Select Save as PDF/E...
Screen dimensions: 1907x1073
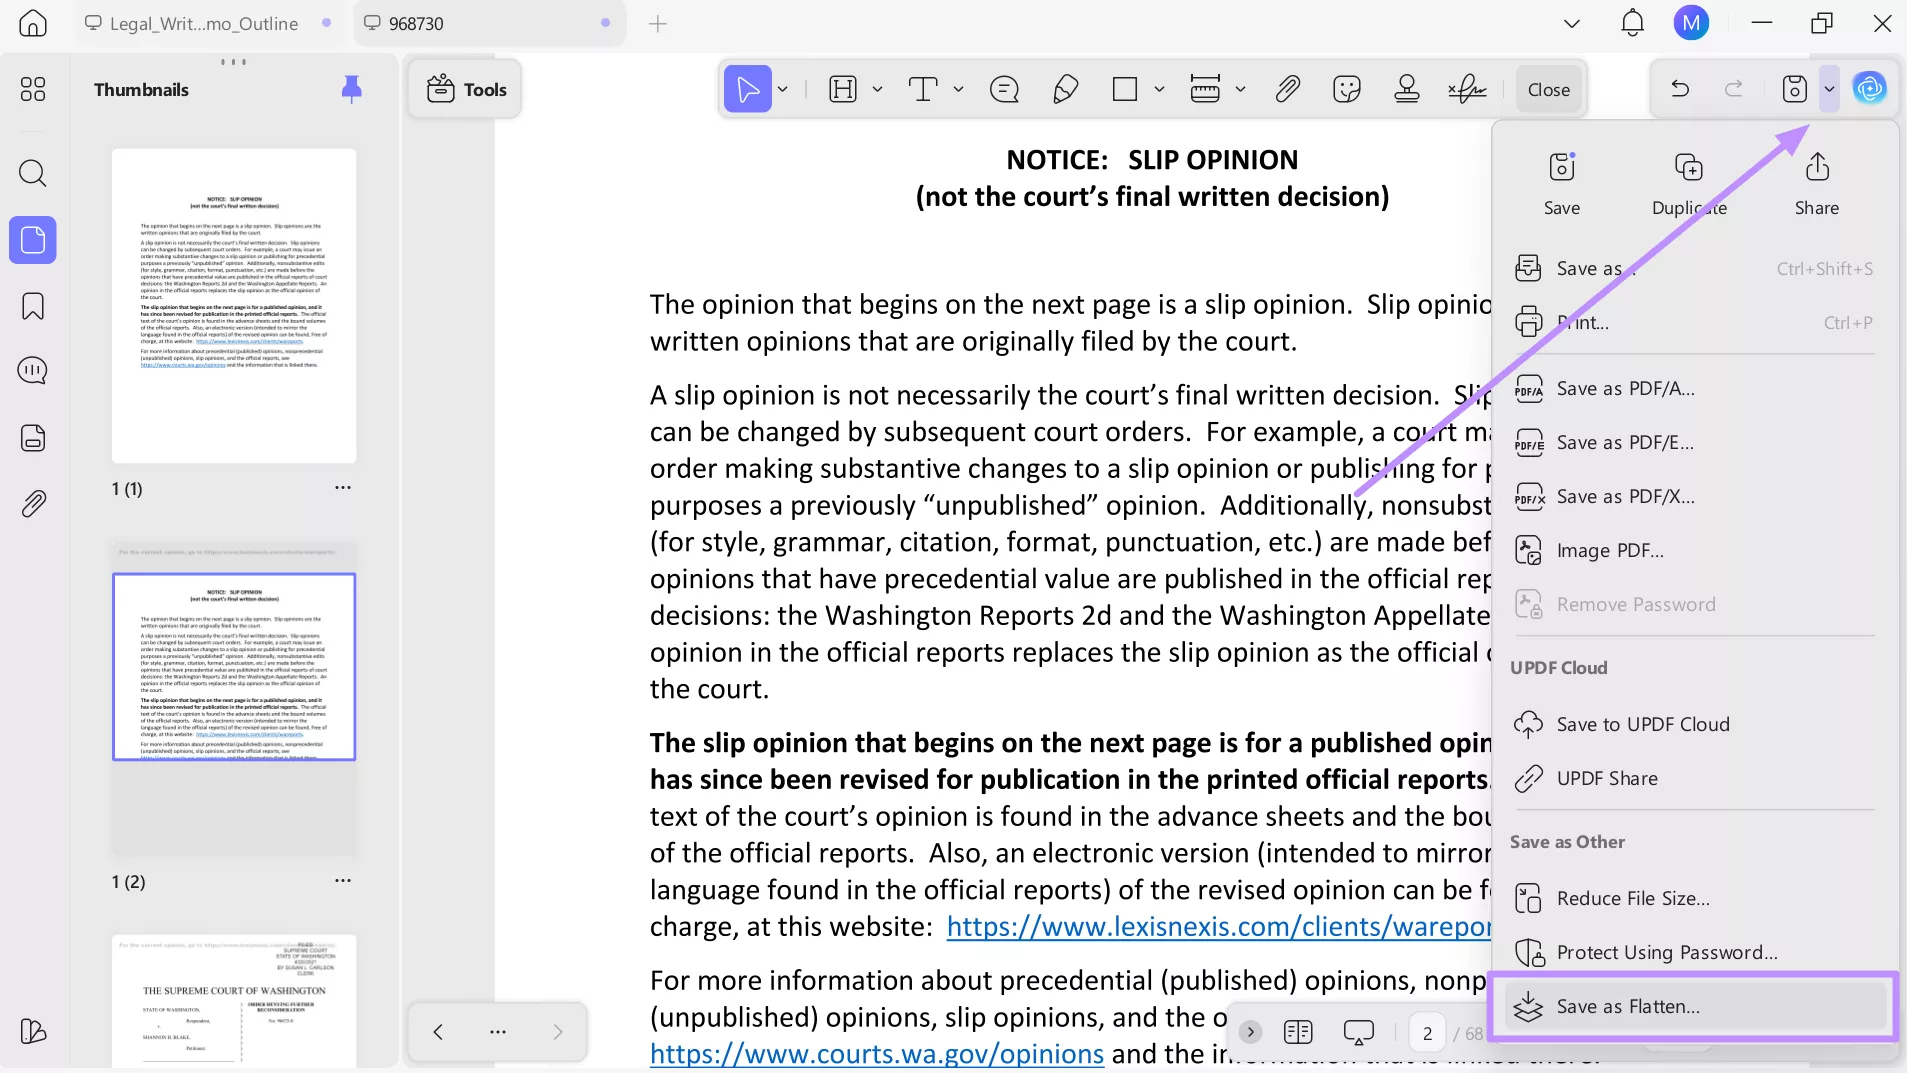click(x=1694, y=442)
